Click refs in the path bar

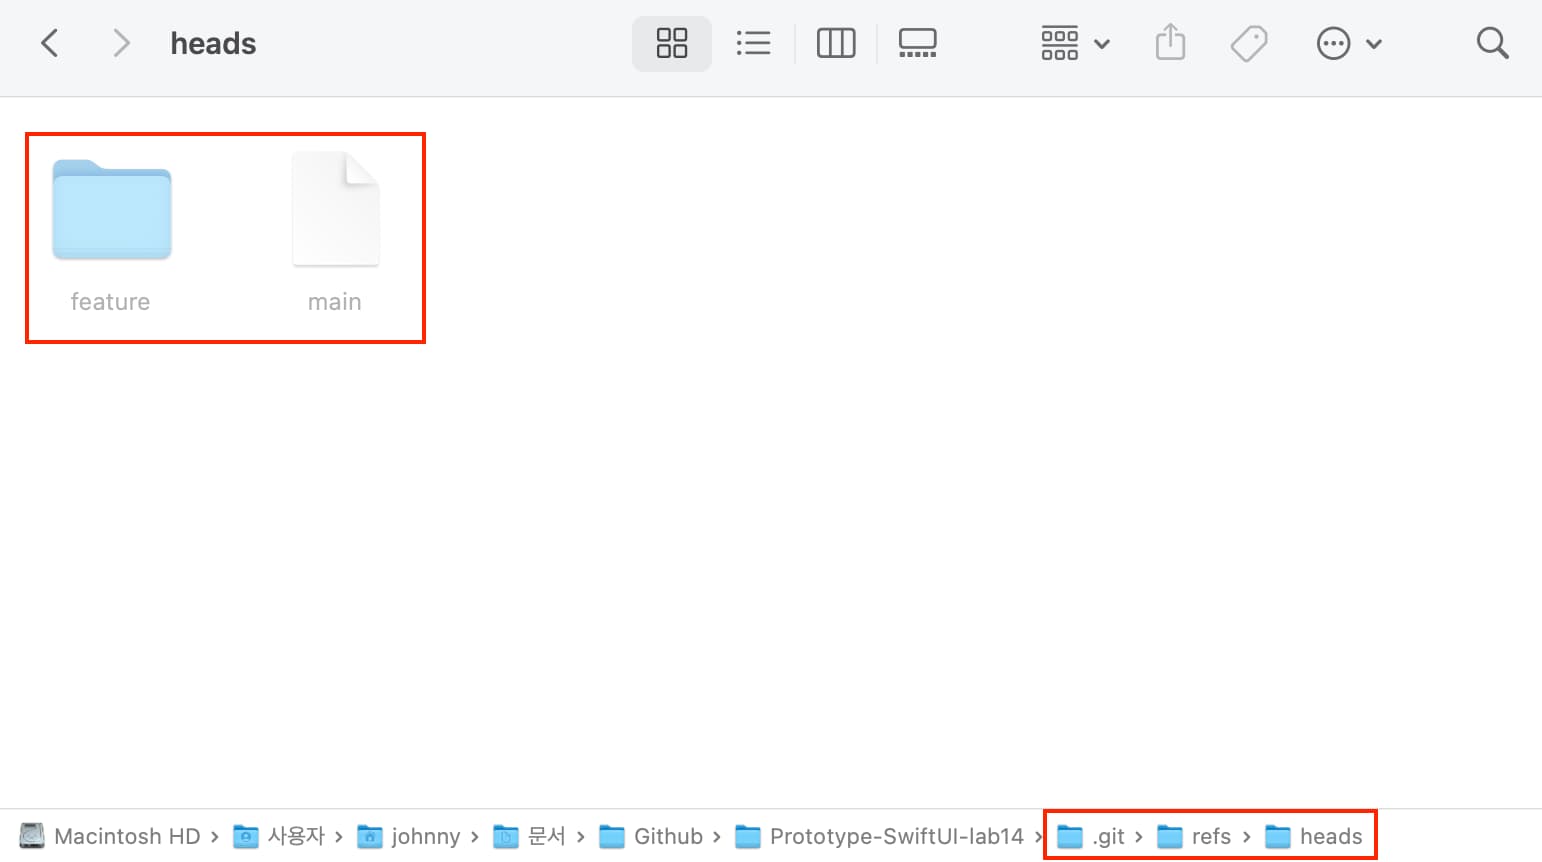coord(1194,836)
